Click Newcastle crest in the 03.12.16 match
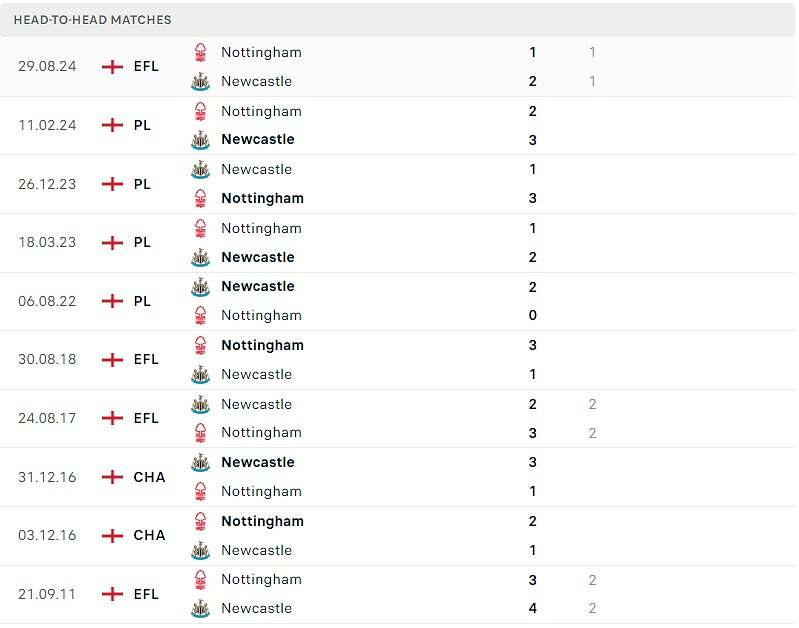The image size is (799, 628). tap(201, 550)
